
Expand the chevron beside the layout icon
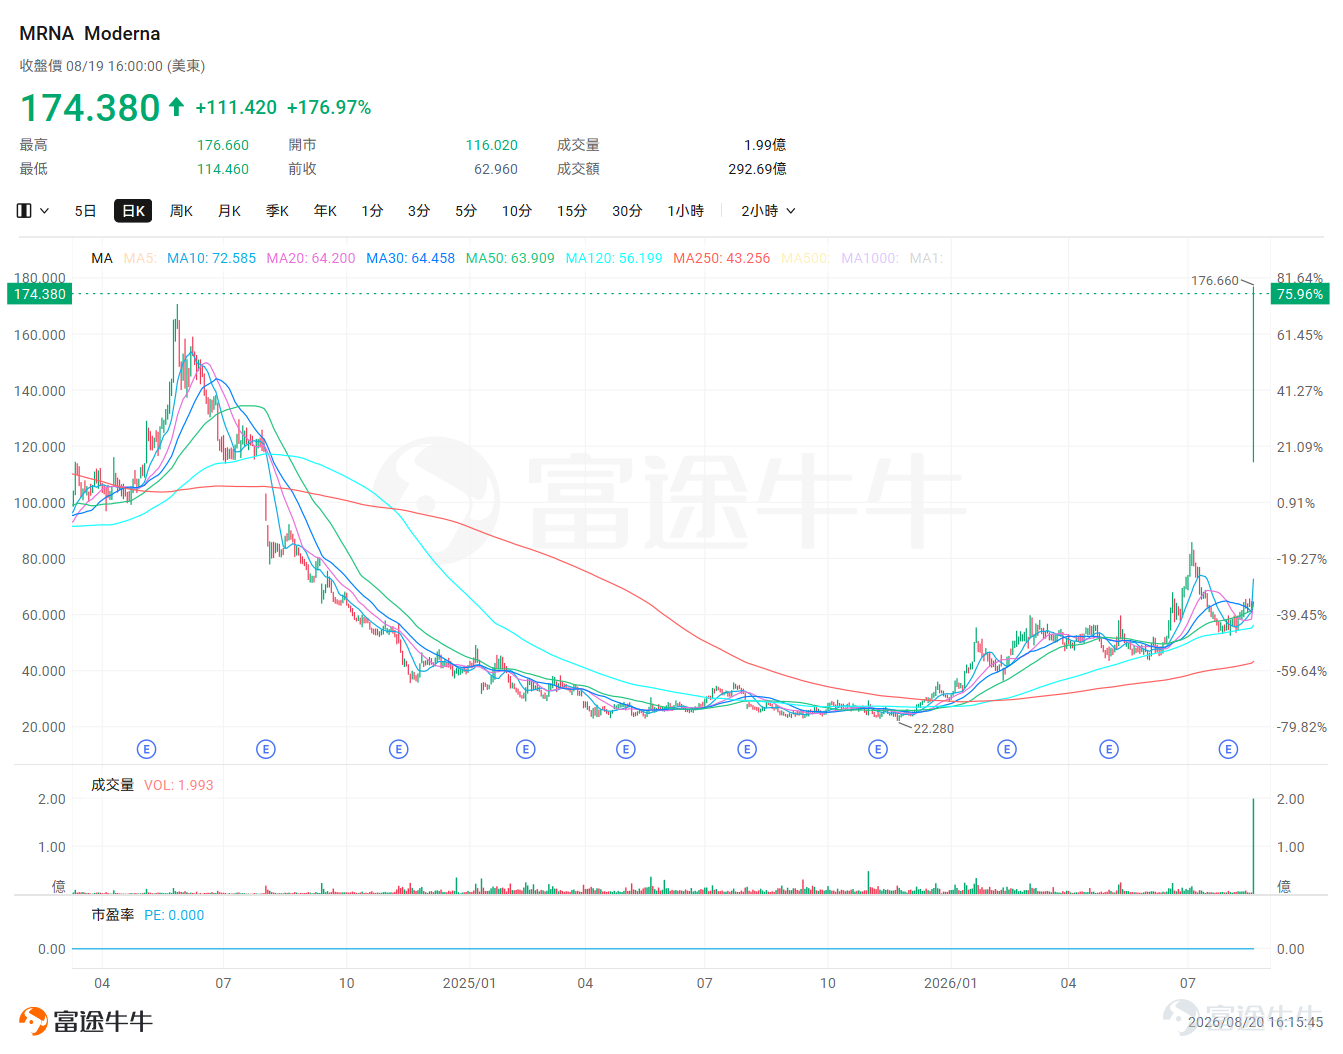44,211
